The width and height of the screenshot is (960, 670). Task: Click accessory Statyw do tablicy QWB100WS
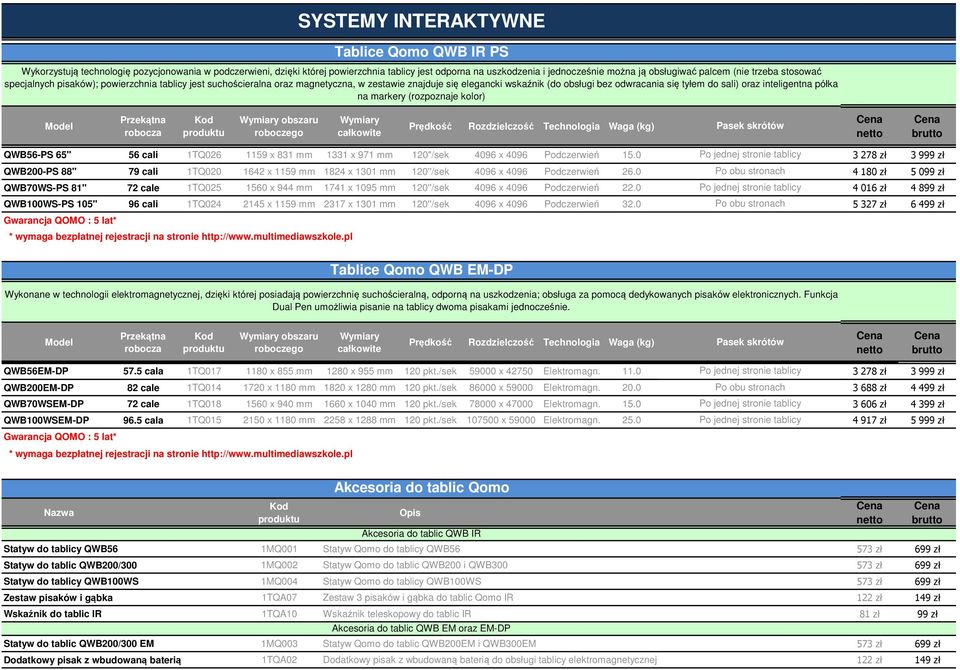[x=71, y=581]
